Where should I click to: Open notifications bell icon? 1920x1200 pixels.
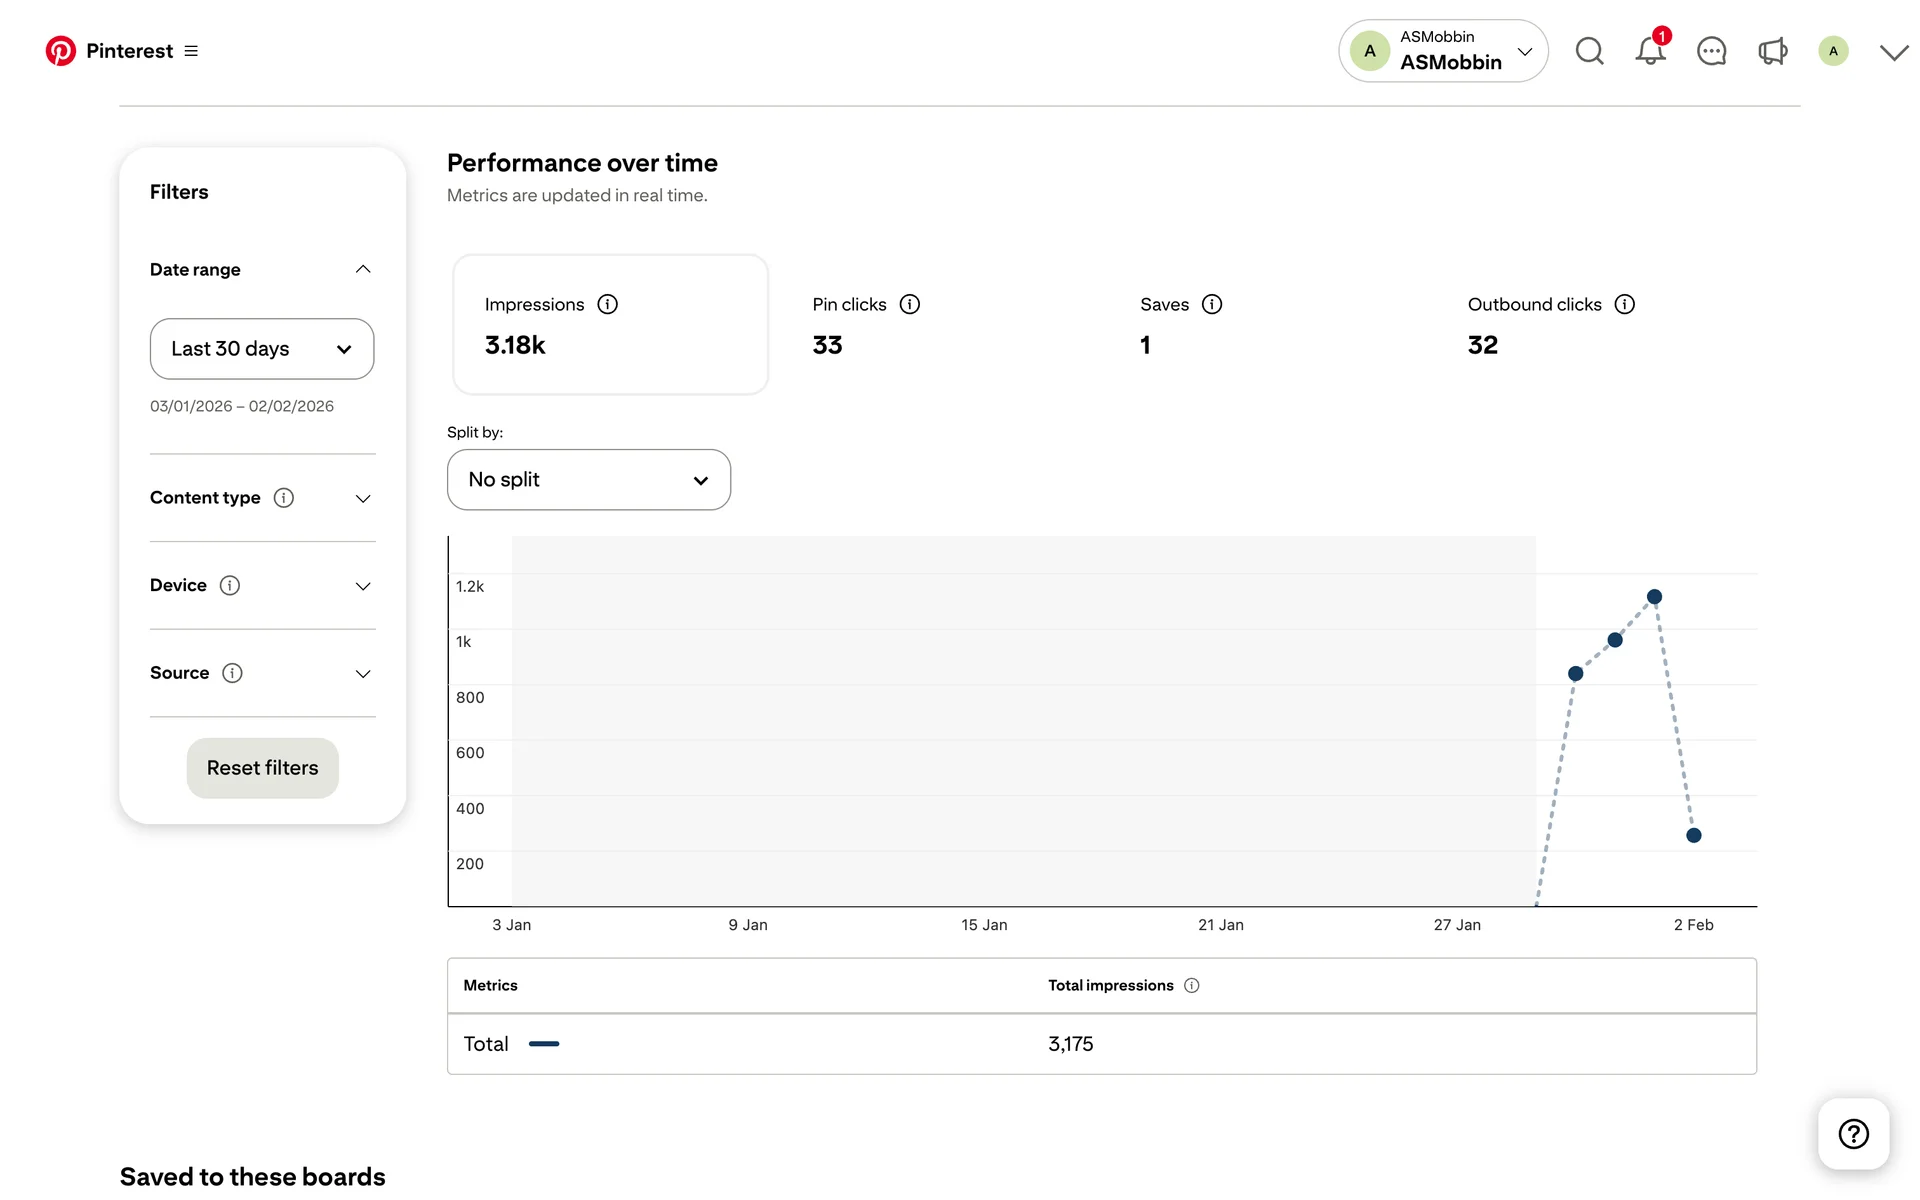(1650, 51)
